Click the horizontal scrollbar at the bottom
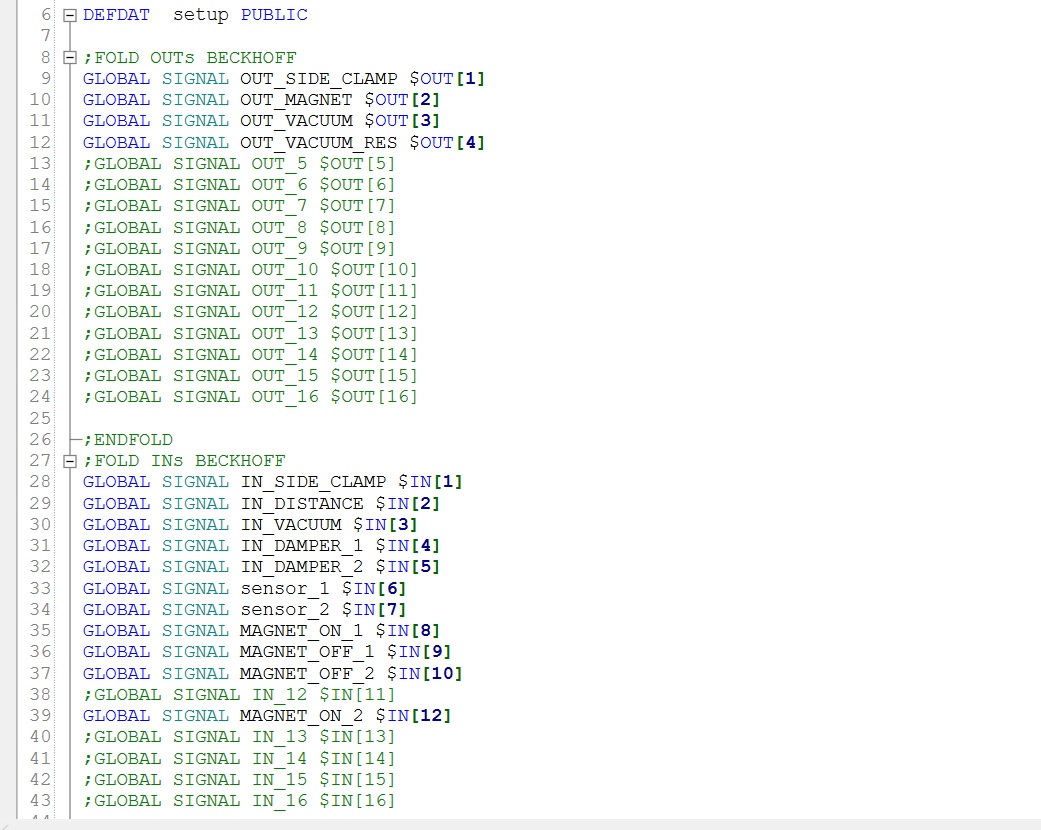The width and height of the screenshot is (1041, 830). tap(520, 824)
